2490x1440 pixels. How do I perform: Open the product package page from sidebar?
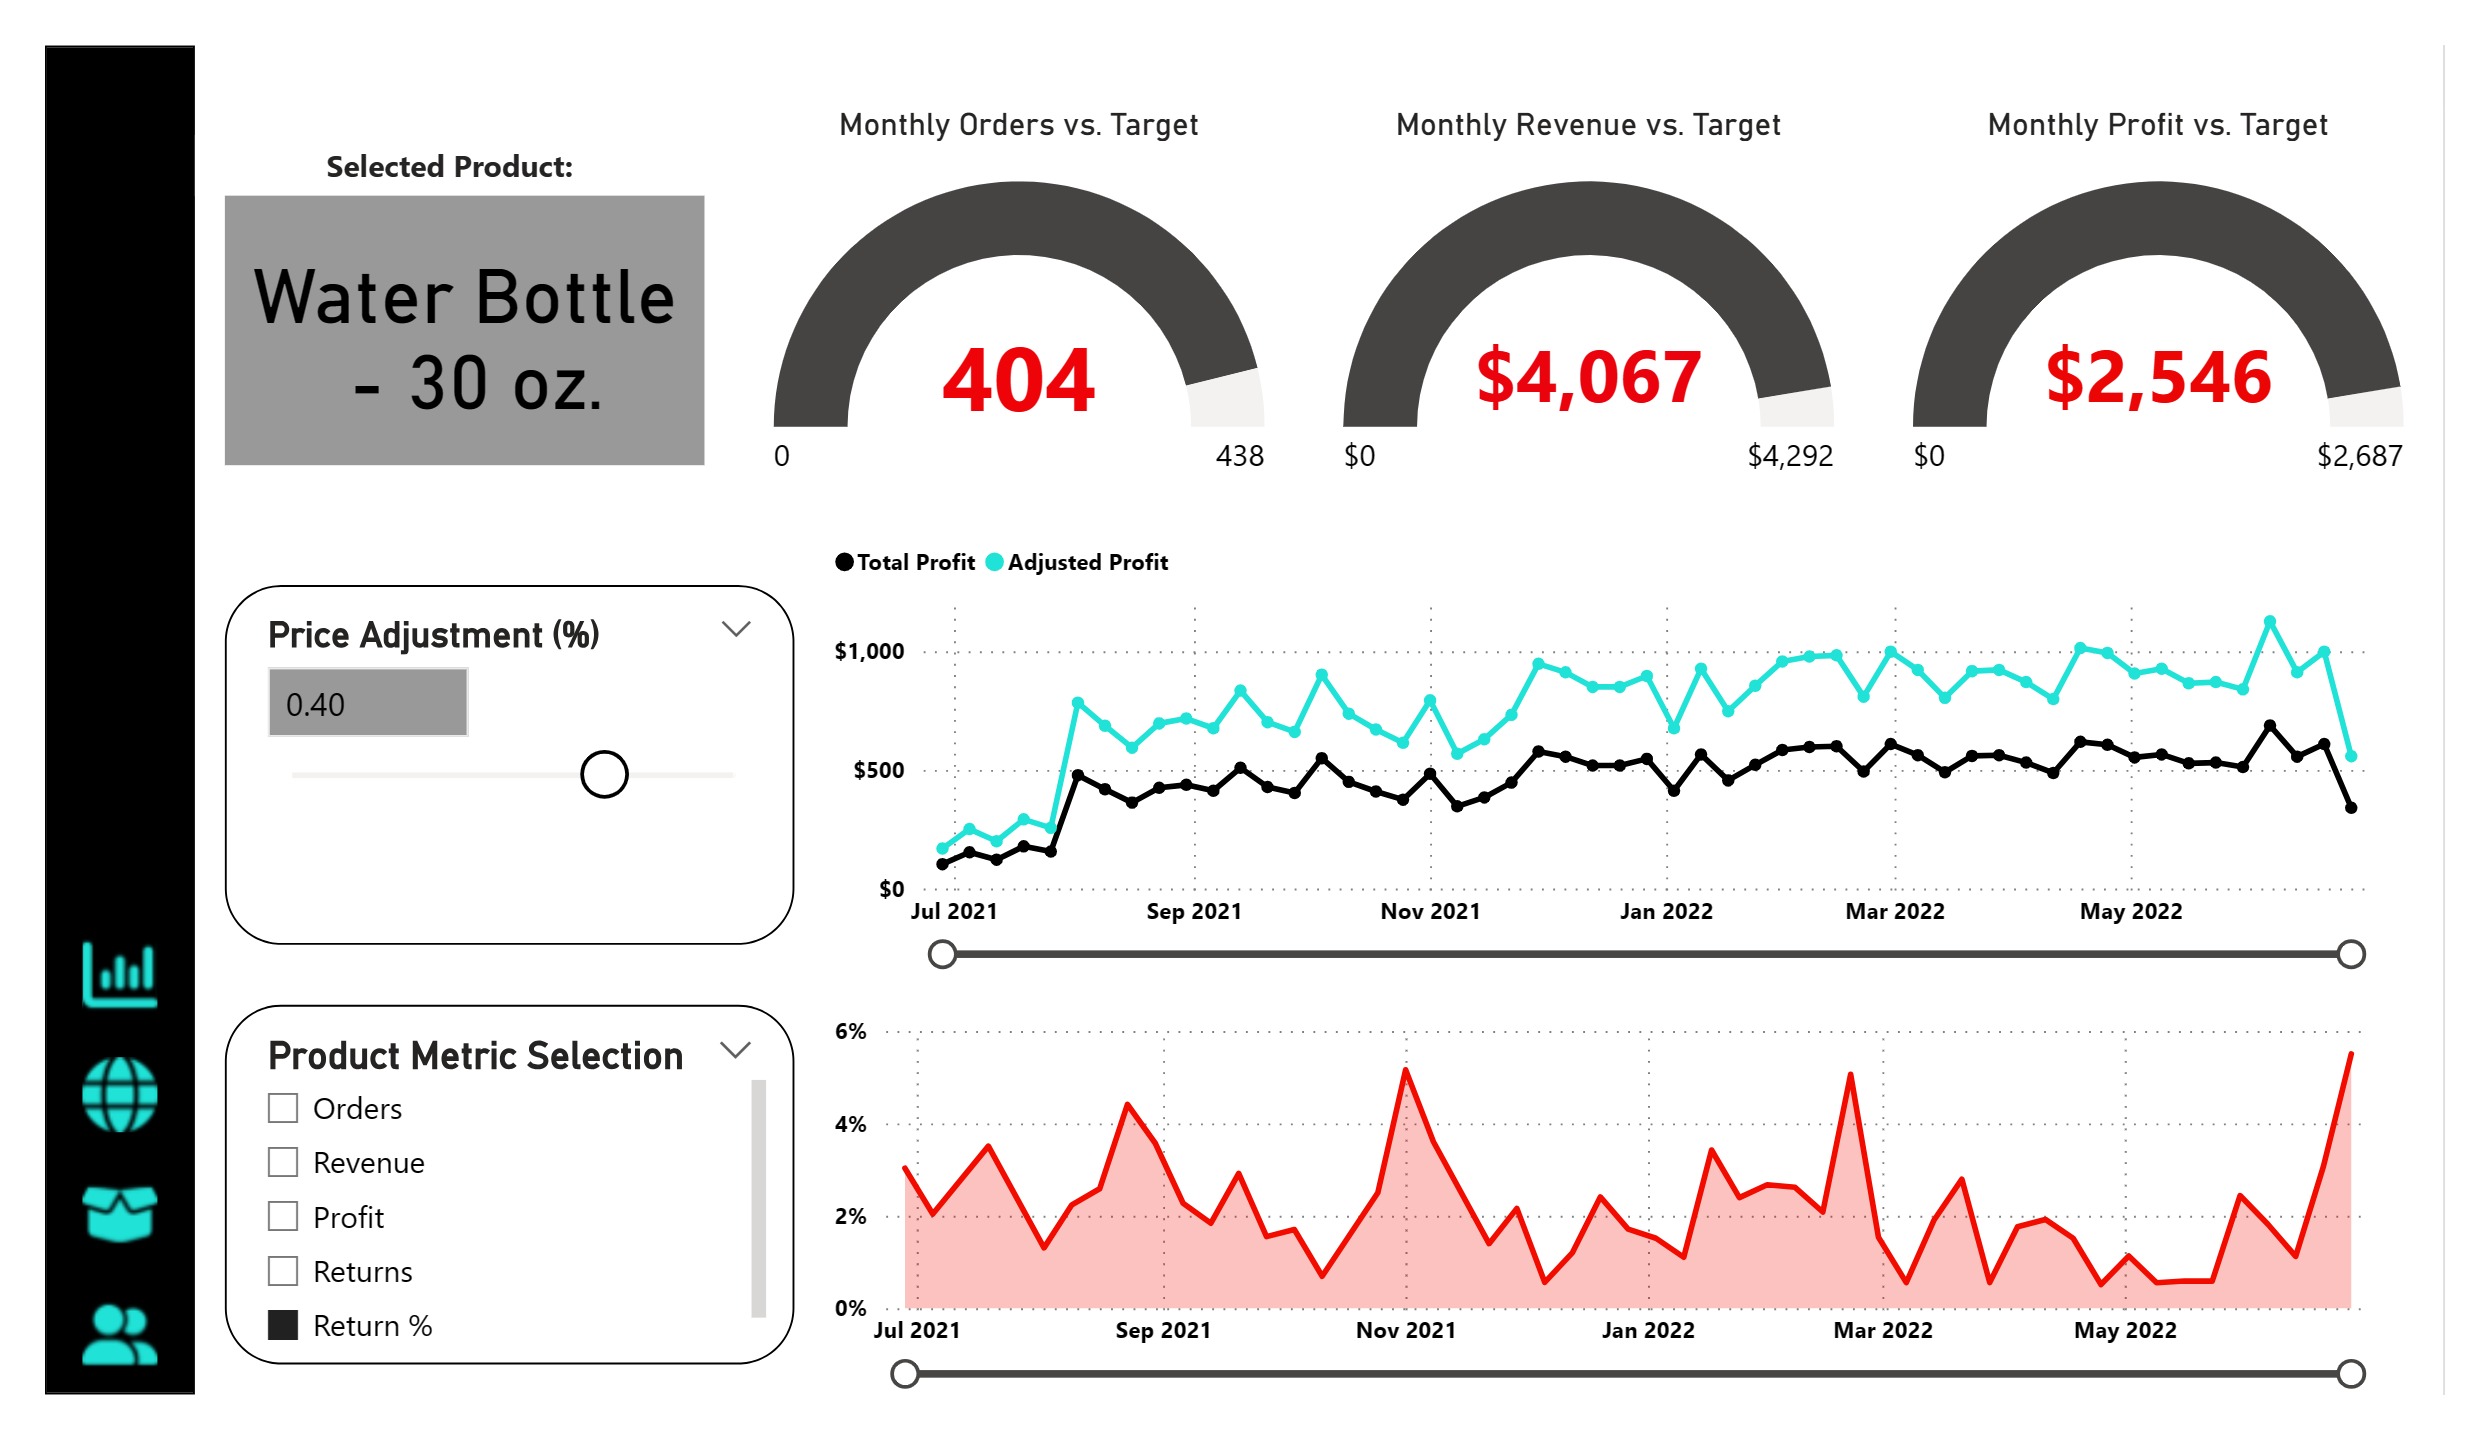(x=120, y=1215)
